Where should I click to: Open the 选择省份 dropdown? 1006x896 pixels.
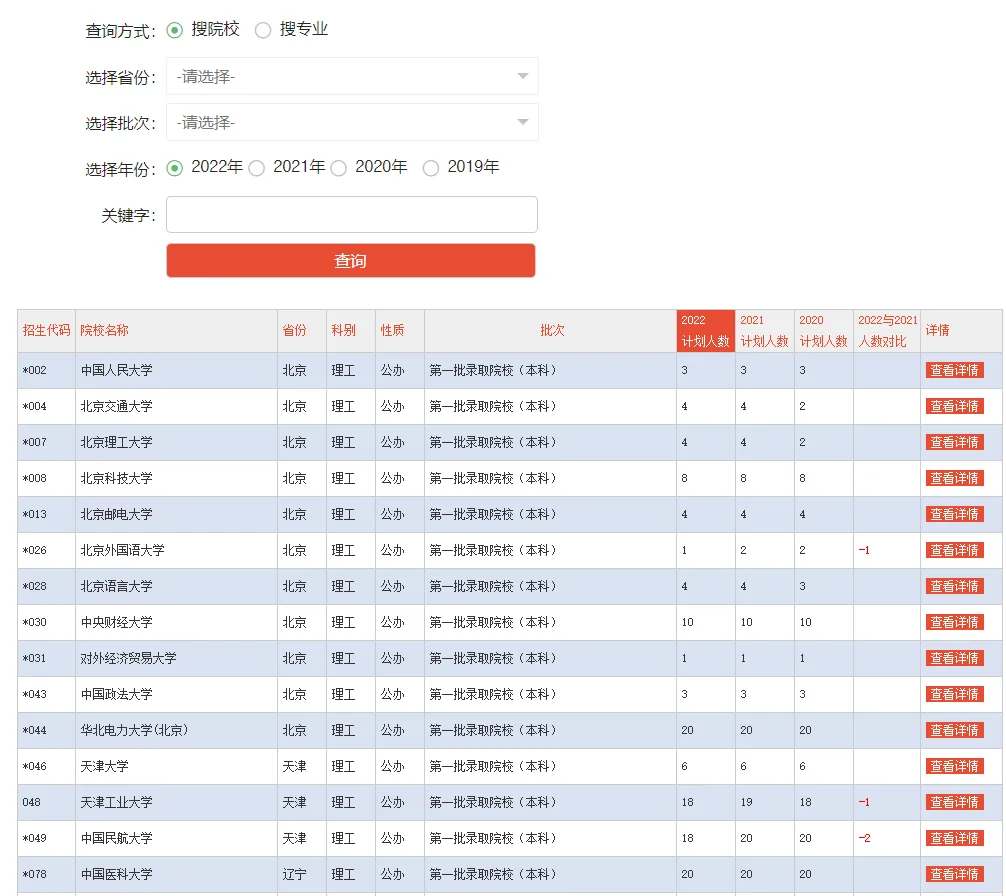tap(352, 76)
